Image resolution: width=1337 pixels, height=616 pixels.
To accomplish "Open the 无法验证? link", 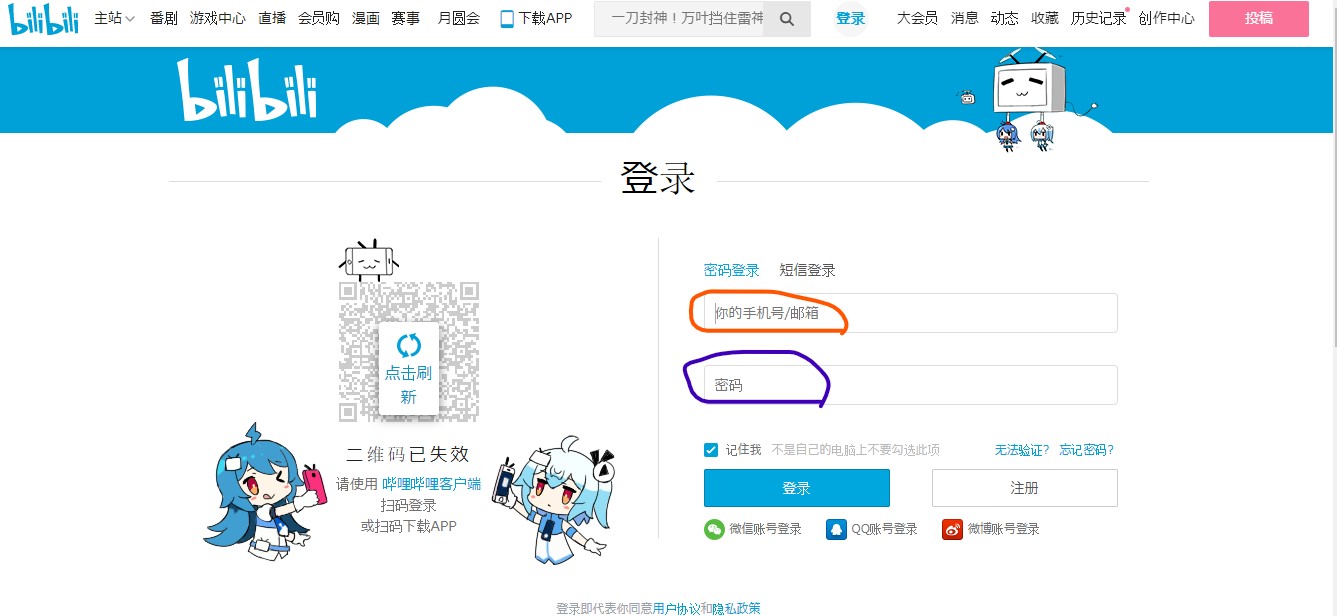I will 1022,450.
